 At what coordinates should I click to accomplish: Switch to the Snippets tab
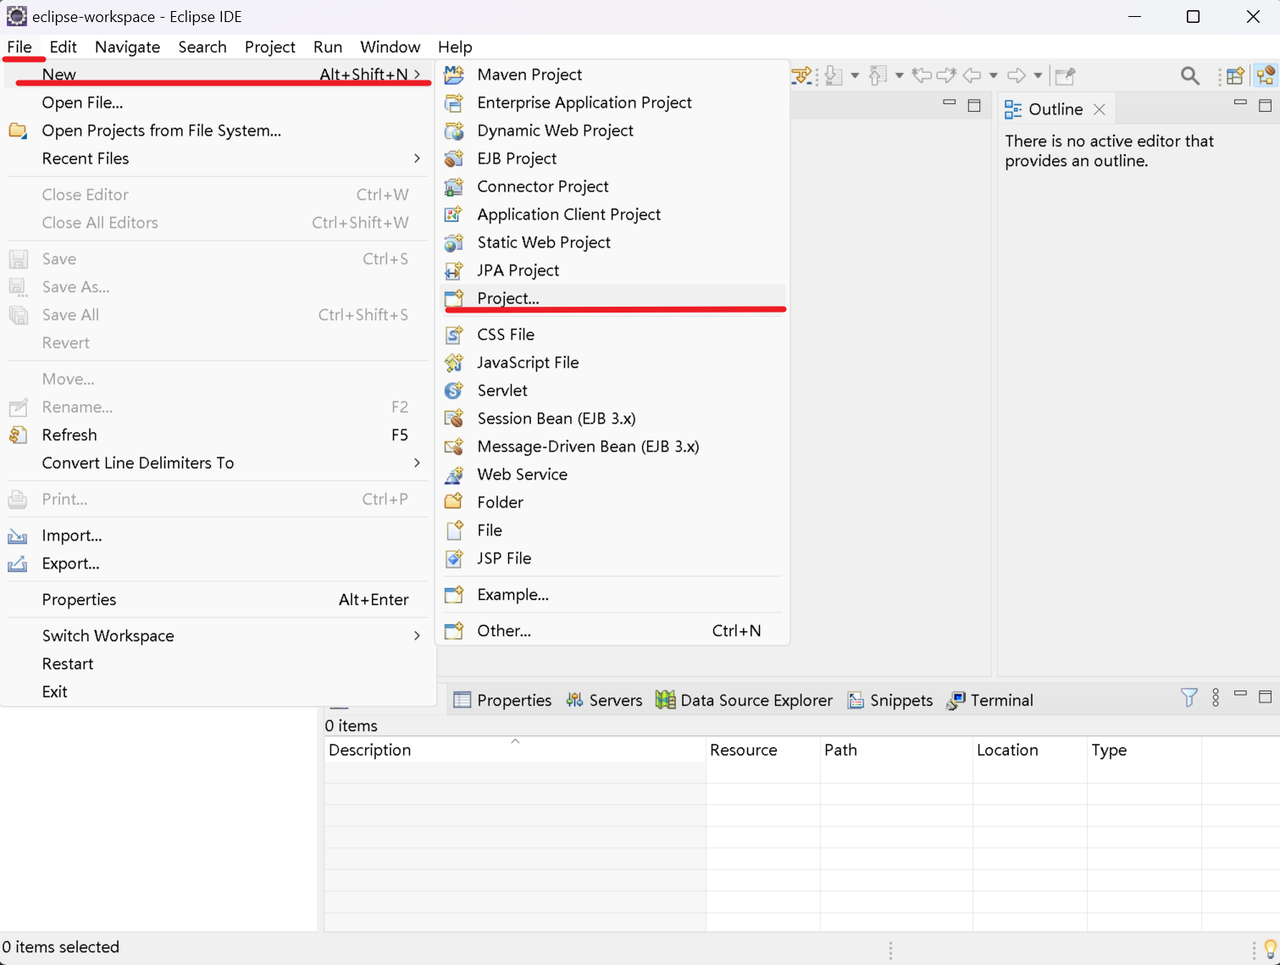890,700
